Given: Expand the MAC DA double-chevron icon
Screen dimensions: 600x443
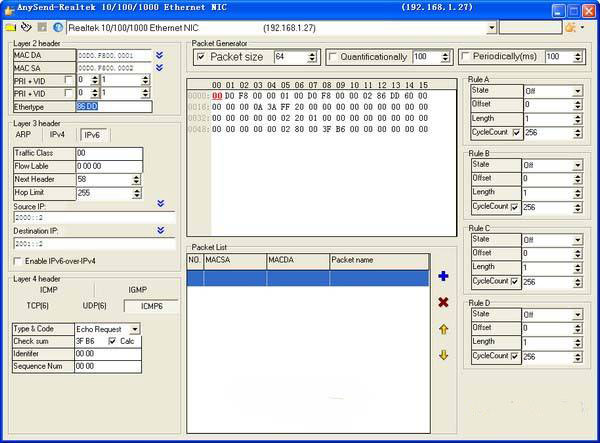Looking at the screenshot, I should [160, 55].
